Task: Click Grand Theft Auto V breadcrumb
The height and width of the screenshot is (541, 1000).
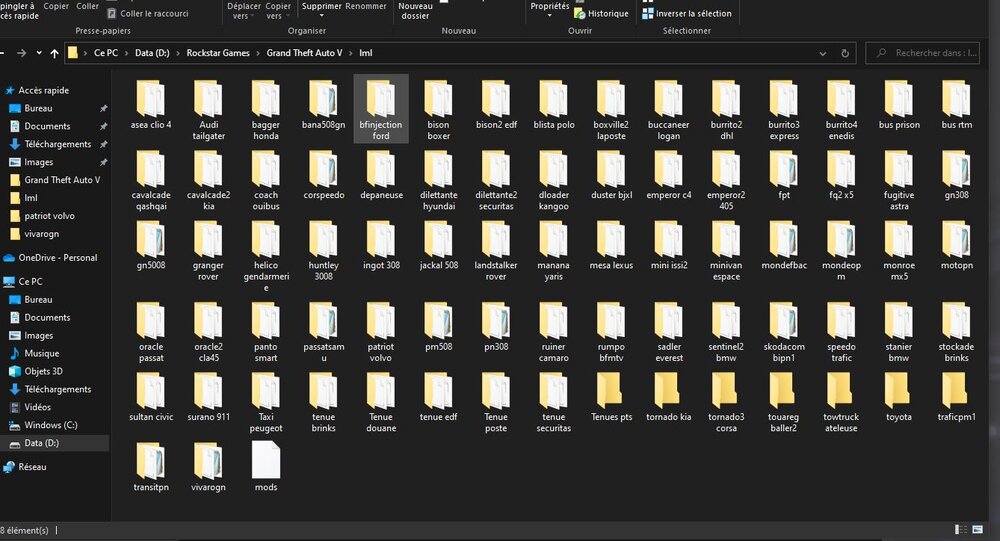Action: pos(304,53)
